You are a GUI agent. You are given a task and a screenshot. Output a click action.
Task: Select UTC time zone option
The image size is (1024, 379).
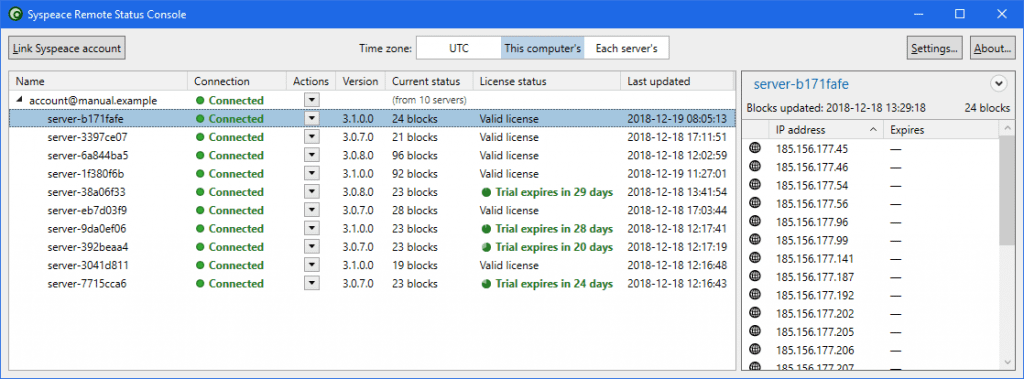coord(458,48)
